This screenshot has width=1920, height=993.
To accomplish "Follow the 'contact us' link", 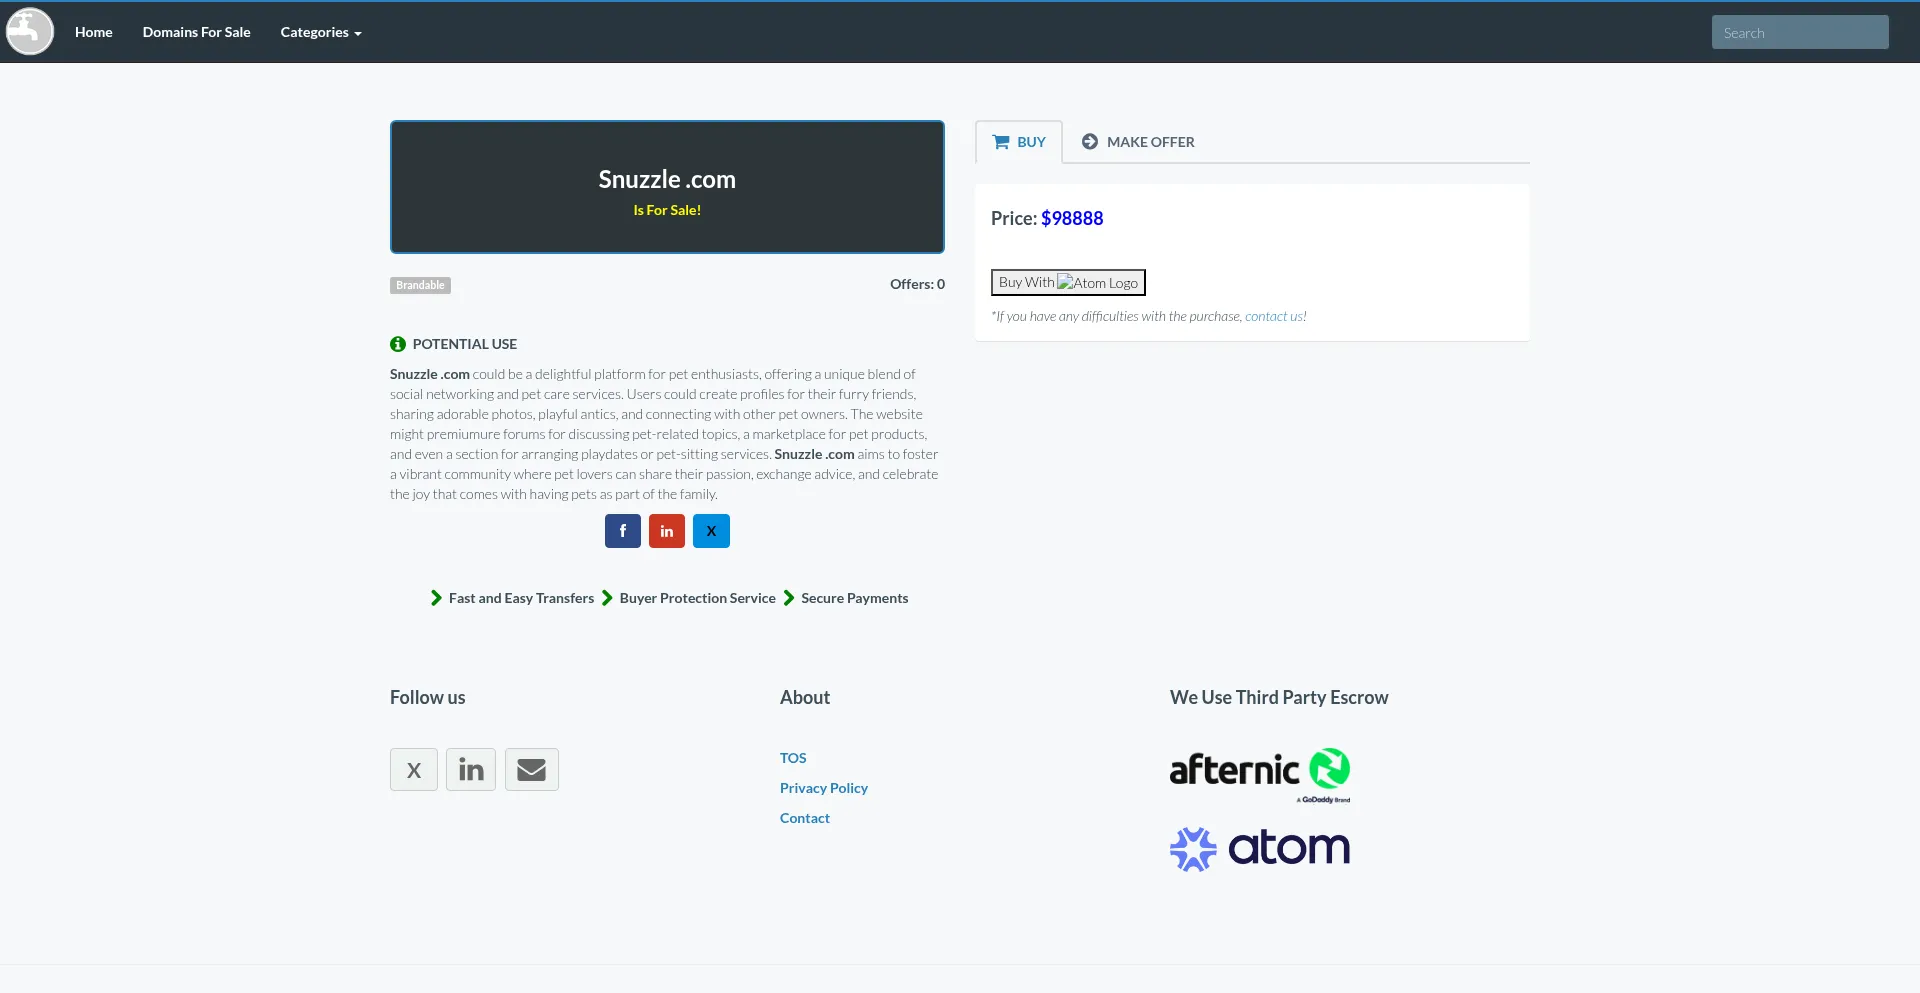I will pyautogui.click(x=1273, y=316).
